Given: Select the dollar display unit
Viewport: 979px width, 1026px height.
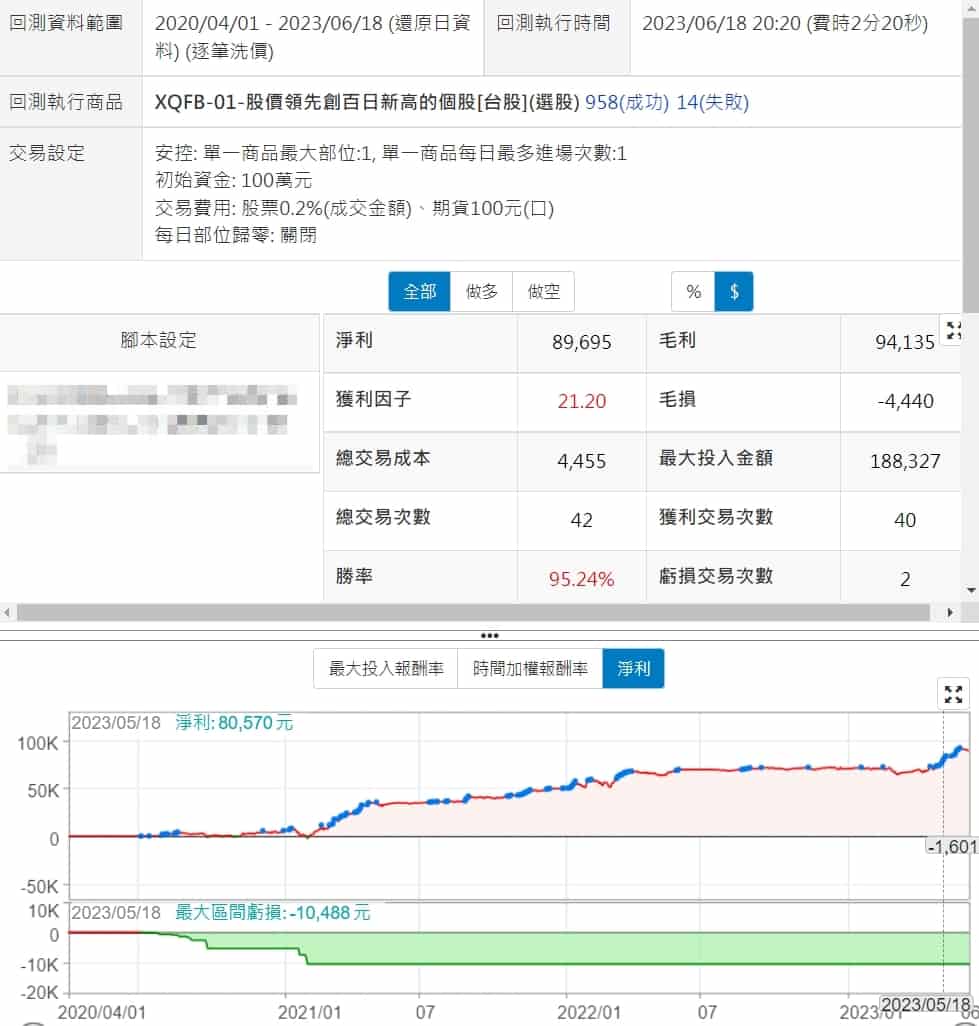Looking at the screenshot, I should [735, 292].
